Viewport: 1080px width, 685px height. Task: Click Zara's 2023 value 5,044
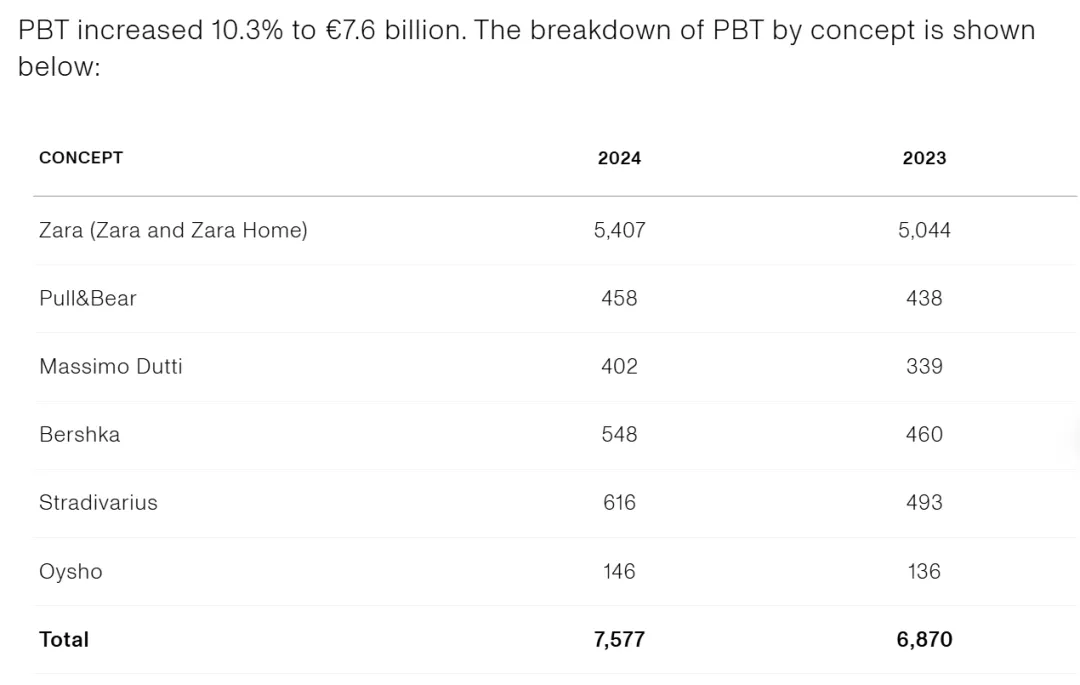[x=924, y=230]
